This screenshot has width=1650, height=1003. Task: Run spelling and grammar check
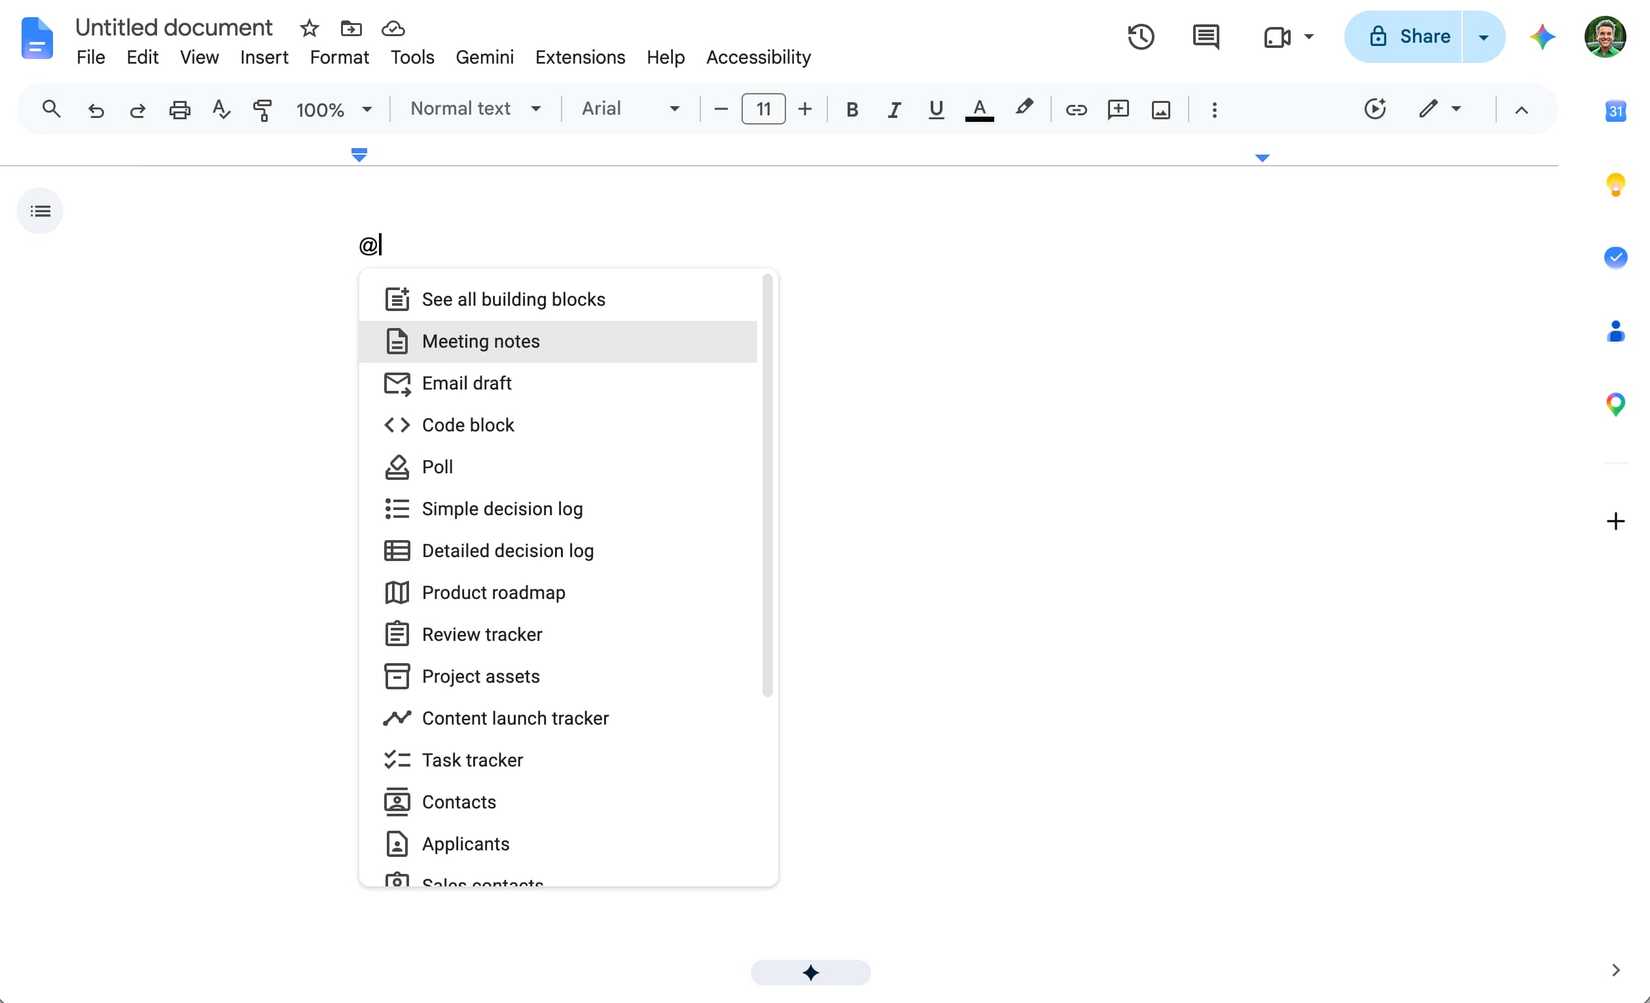[222, 110]
